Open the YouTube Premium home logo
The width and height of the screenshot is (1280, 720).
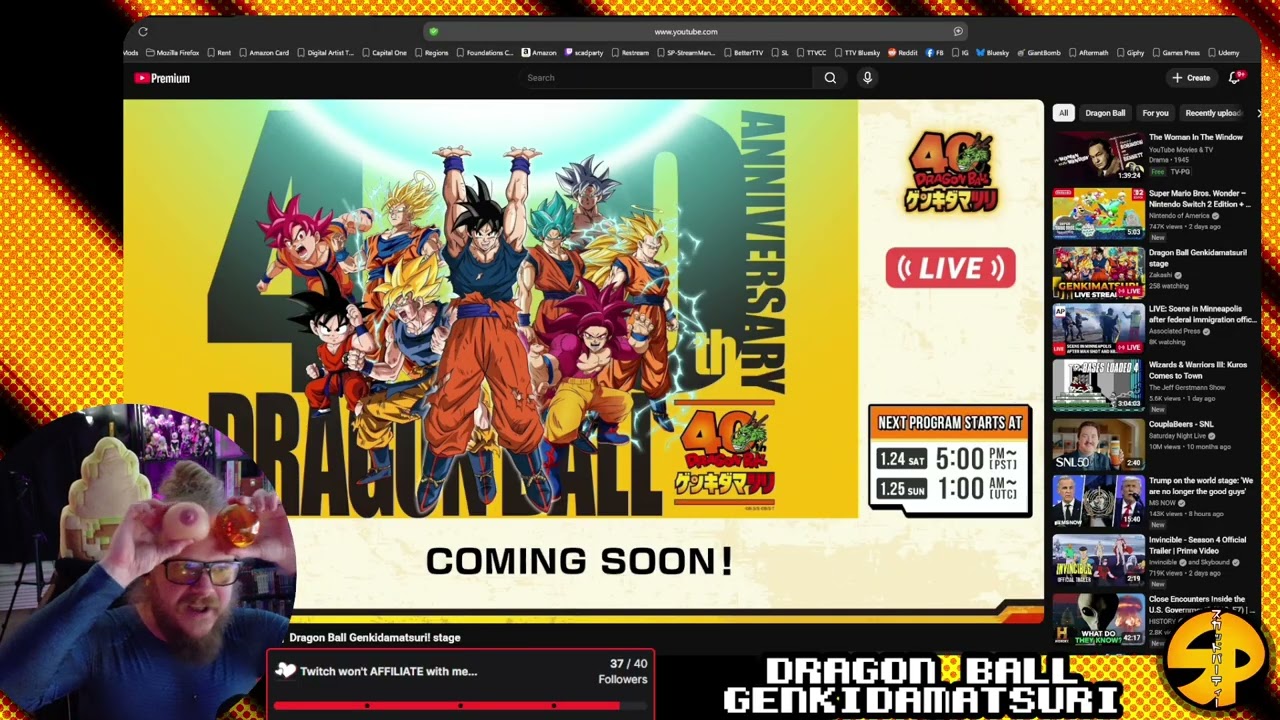pos(162,78)
